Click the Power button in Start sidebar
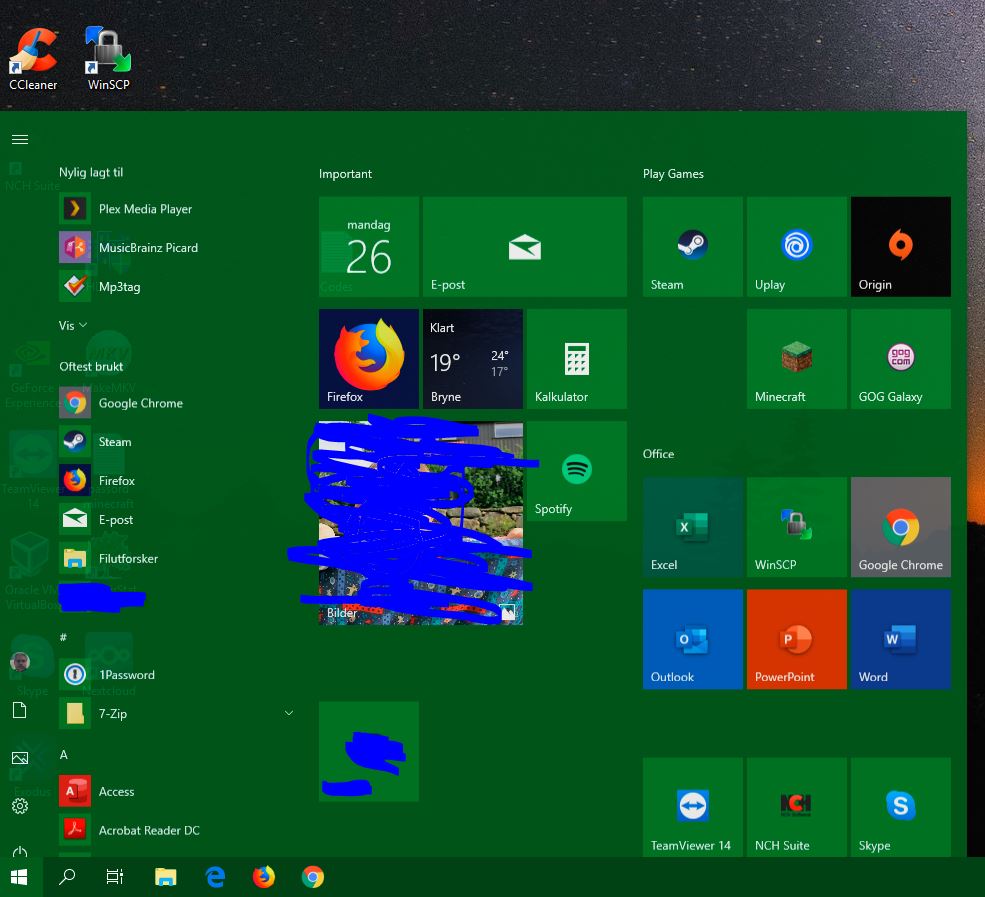 click(x=20, y=852)
